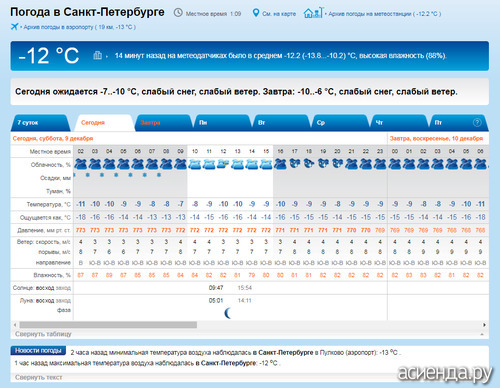Image resolution: width=500 pixels, height=388 pixels.
Task: Click snowflake precipitation icon under hour 05
Action: click(x=116, y=175)
